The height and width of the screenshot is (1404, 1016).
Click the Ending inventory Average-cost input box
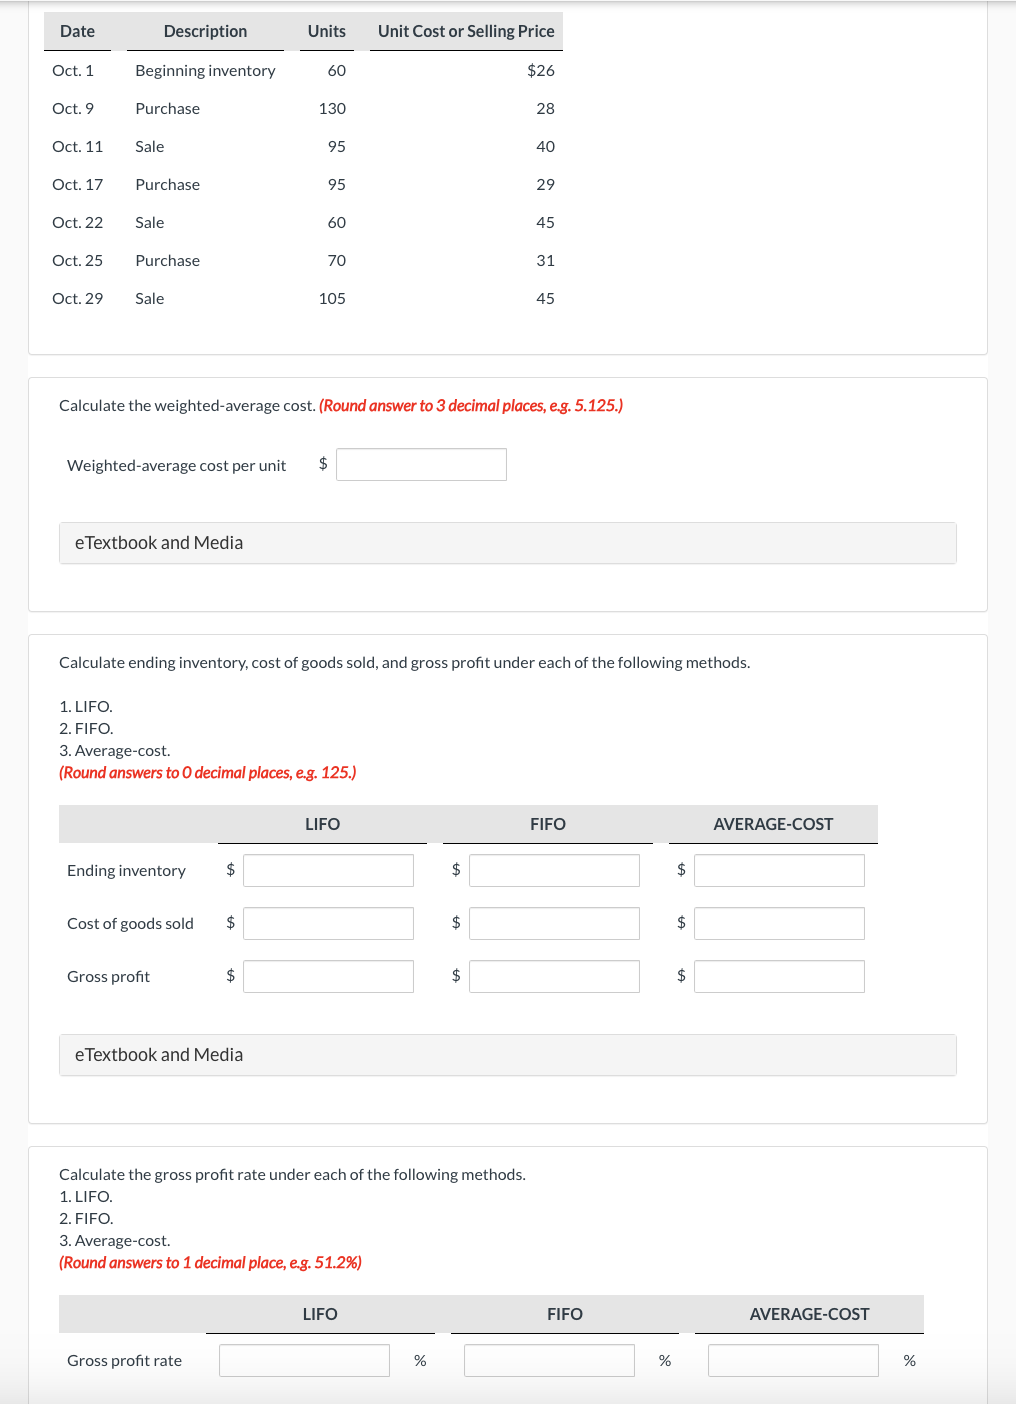(779, 870)
